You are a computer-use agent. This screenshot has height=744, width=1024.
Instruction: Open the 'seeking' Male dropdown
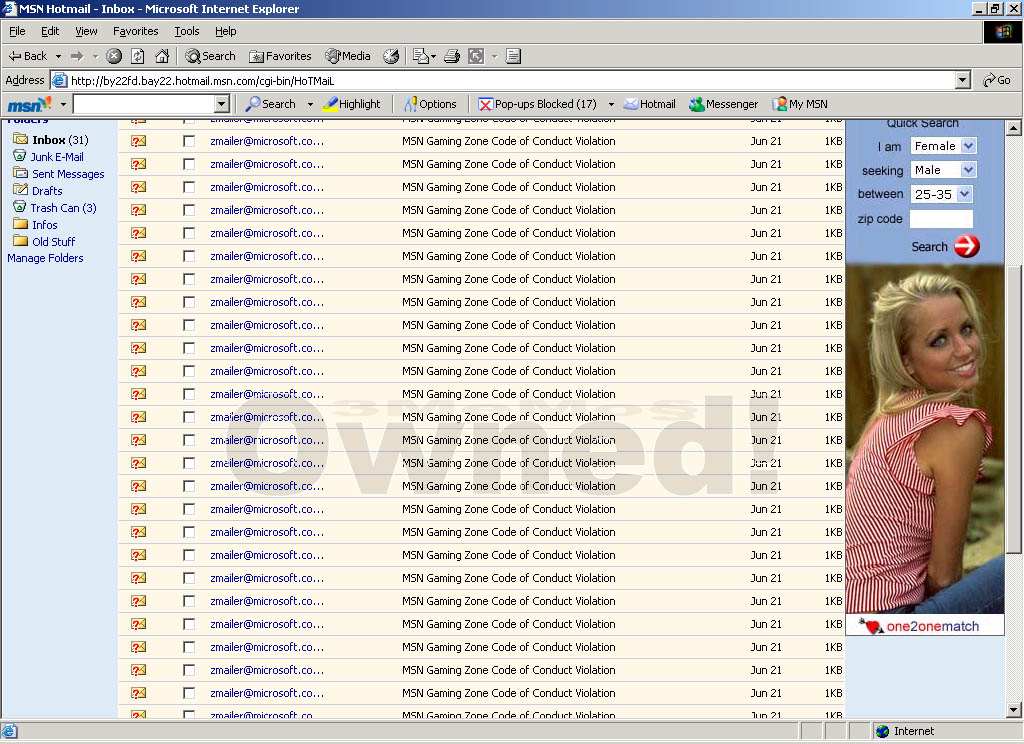tap(968, 170)
